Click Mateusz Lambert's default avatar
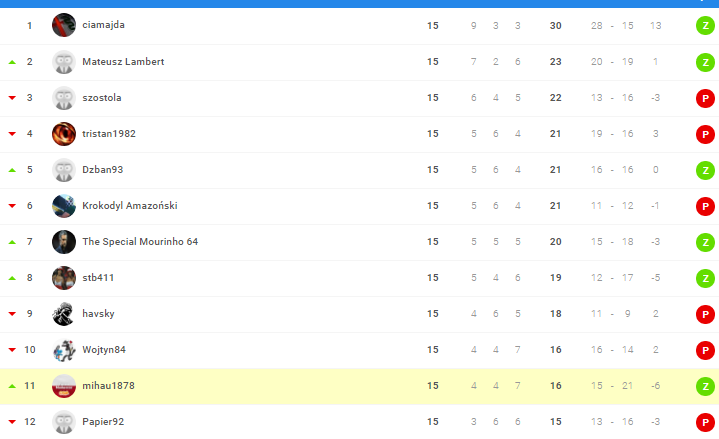Image resolution: width=719 pixels, height=439 pixels. tap(64, 61)
